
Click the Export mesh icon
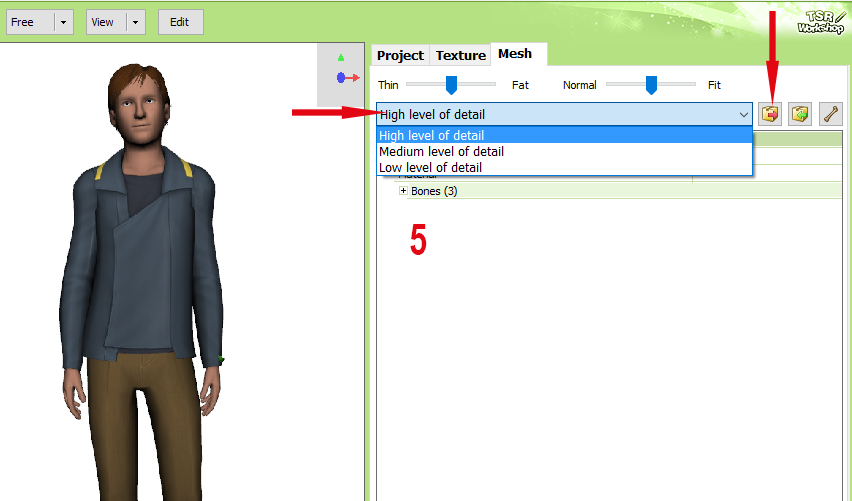[x=800, y=114]
